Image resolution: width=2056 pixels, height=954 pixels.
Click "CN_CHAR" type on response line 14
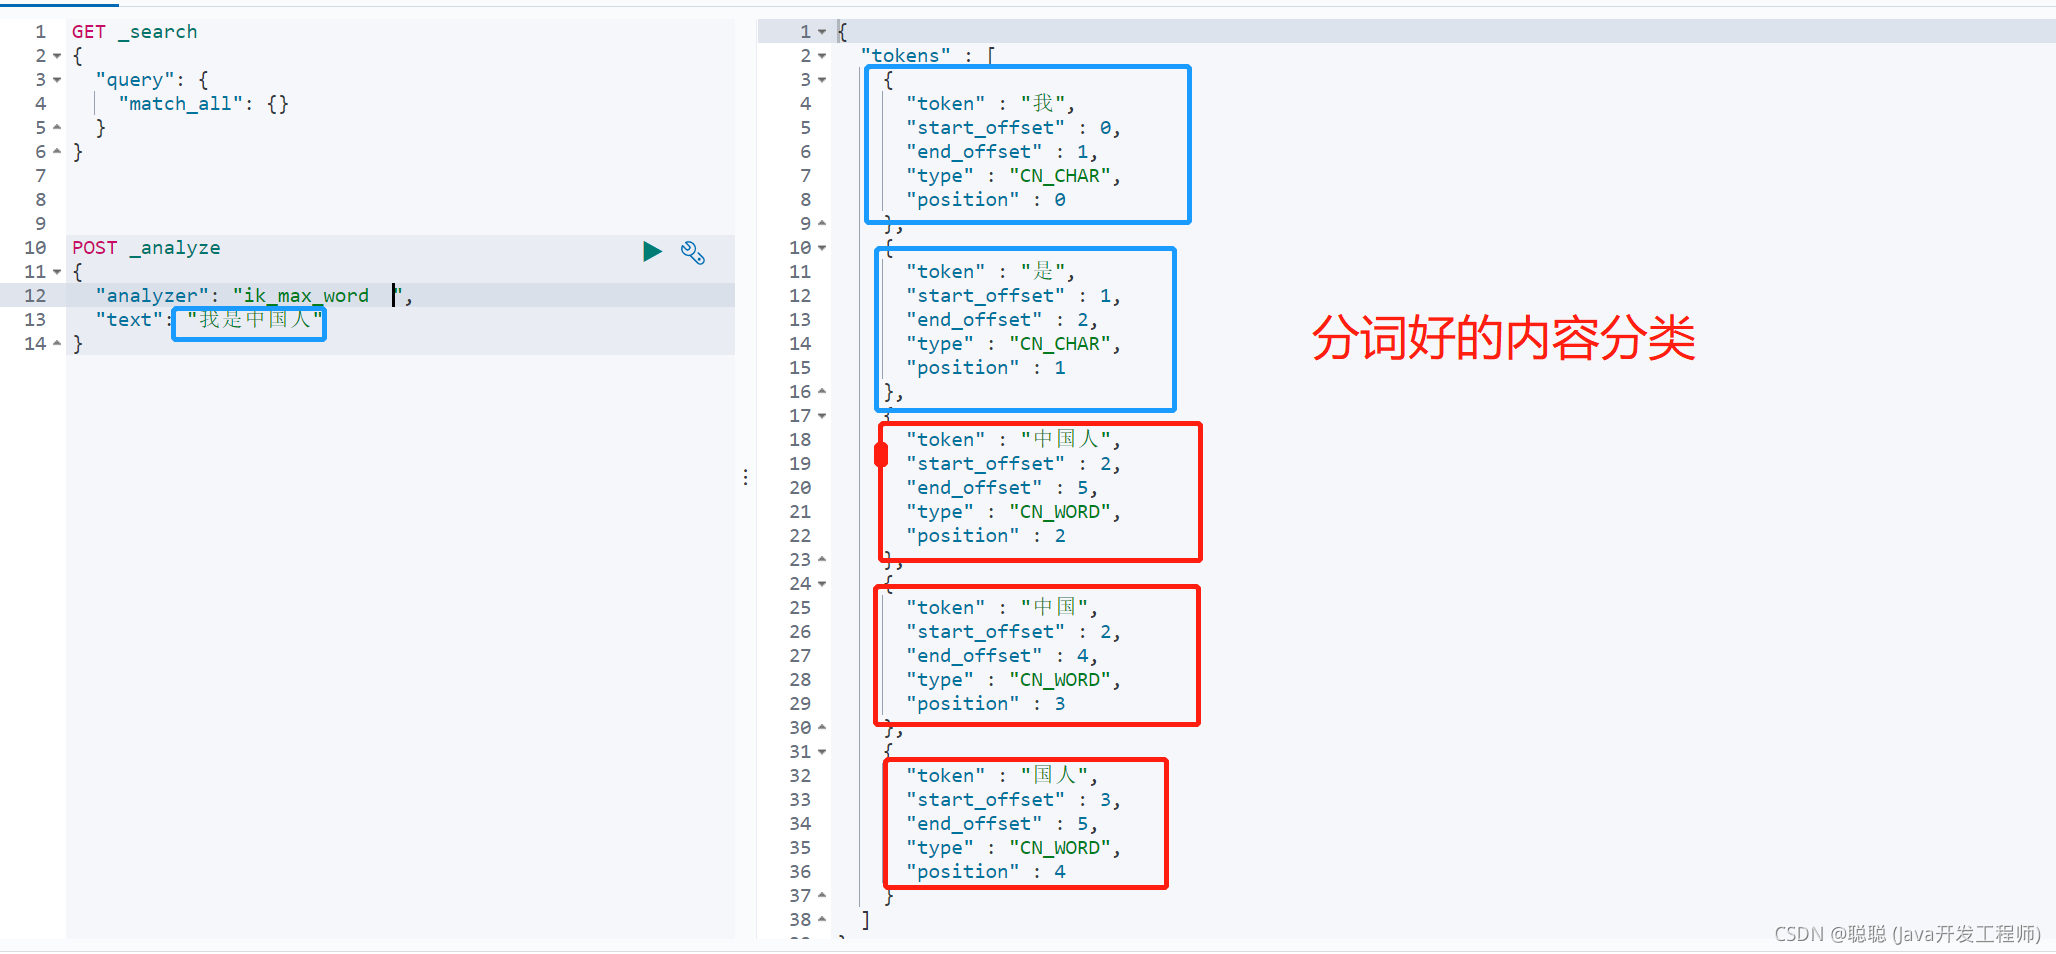coord(1060,344)
